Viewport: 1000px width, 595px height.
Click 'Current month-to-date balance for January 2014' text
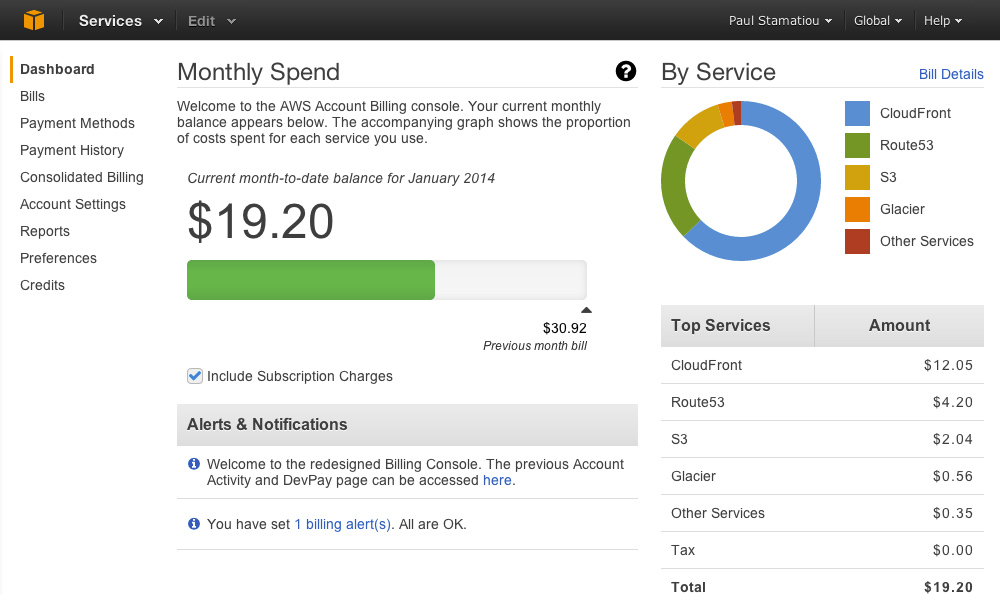pyautogui.click(x=341, y=179)
